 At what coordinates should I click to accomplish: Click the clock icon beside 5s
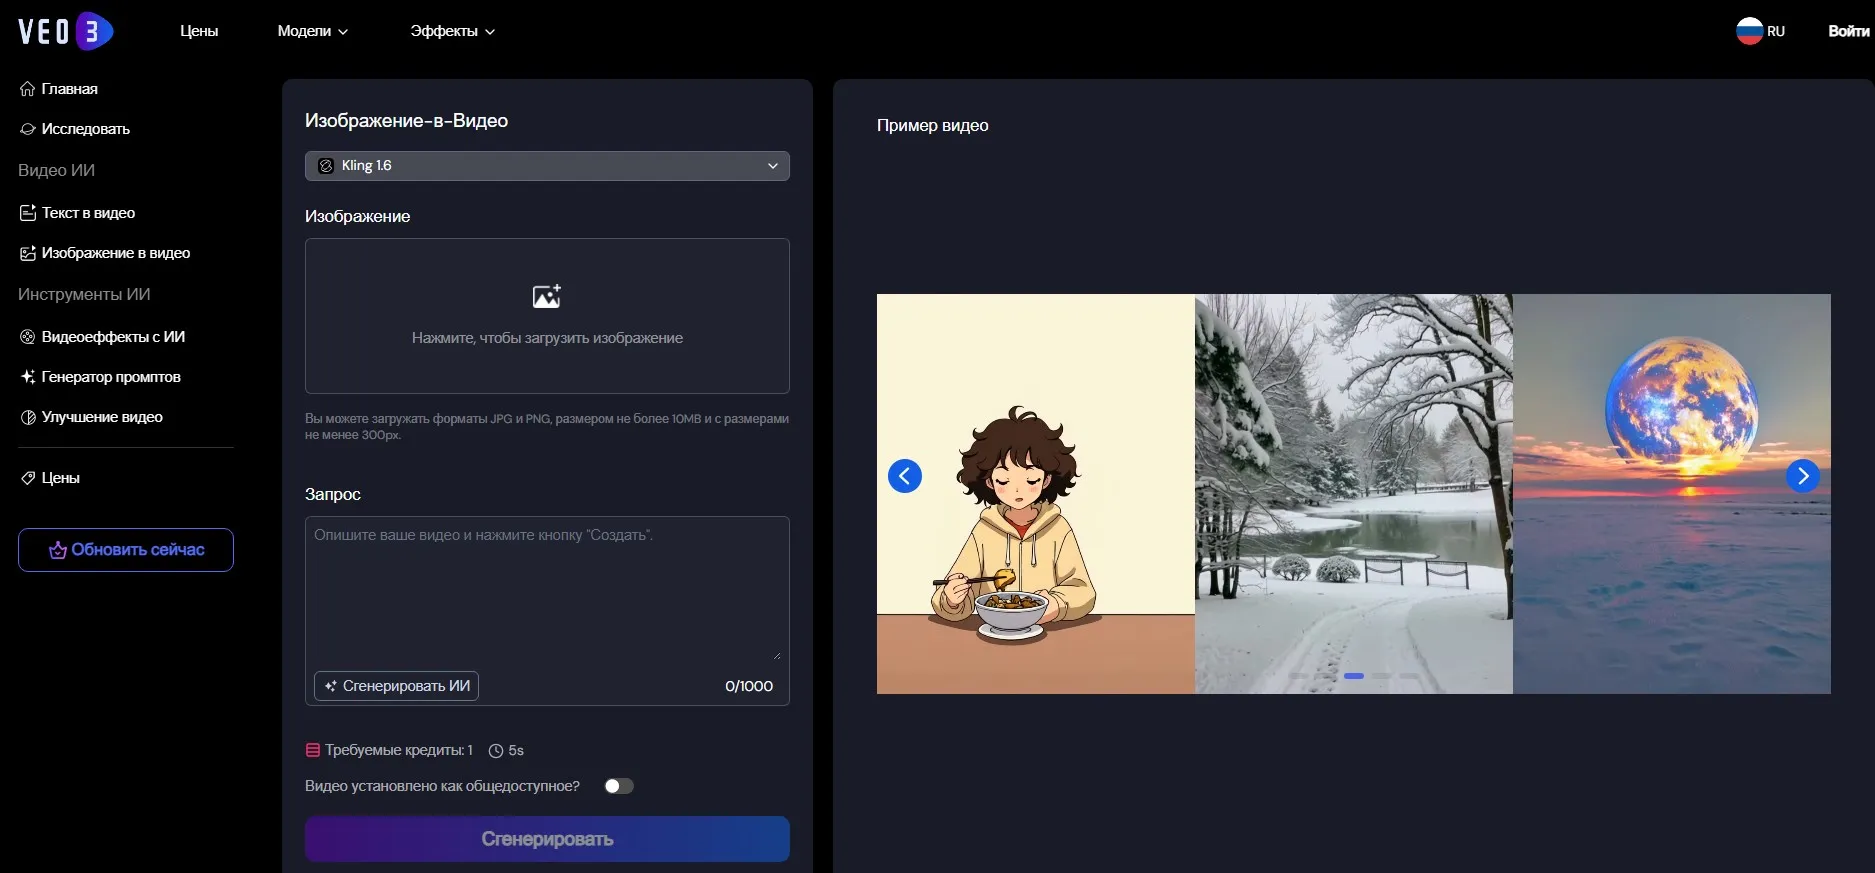496,751
